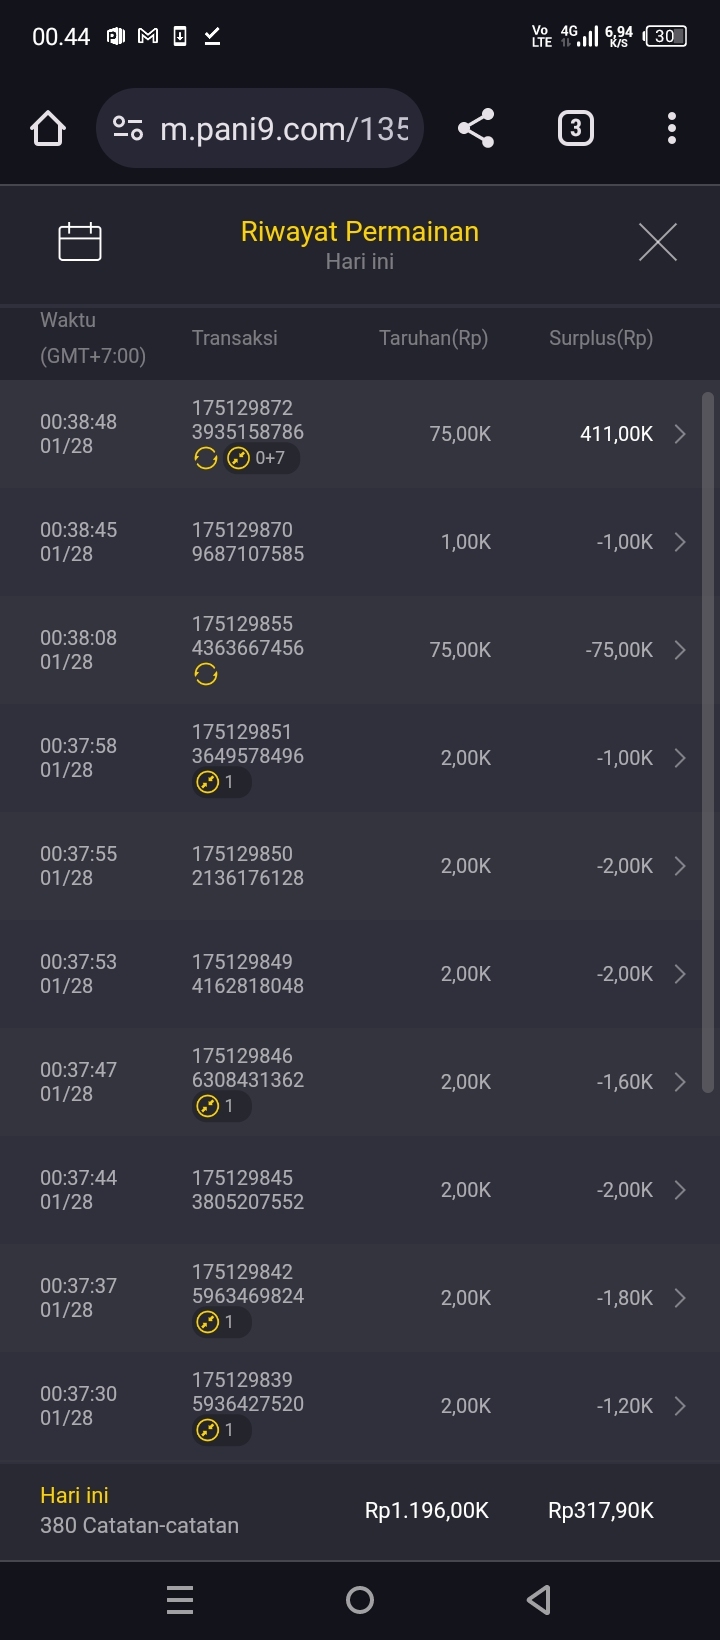720x1640 pixels.
Task: Tap Android recent apps navigation button
Action: (180, 1600)
